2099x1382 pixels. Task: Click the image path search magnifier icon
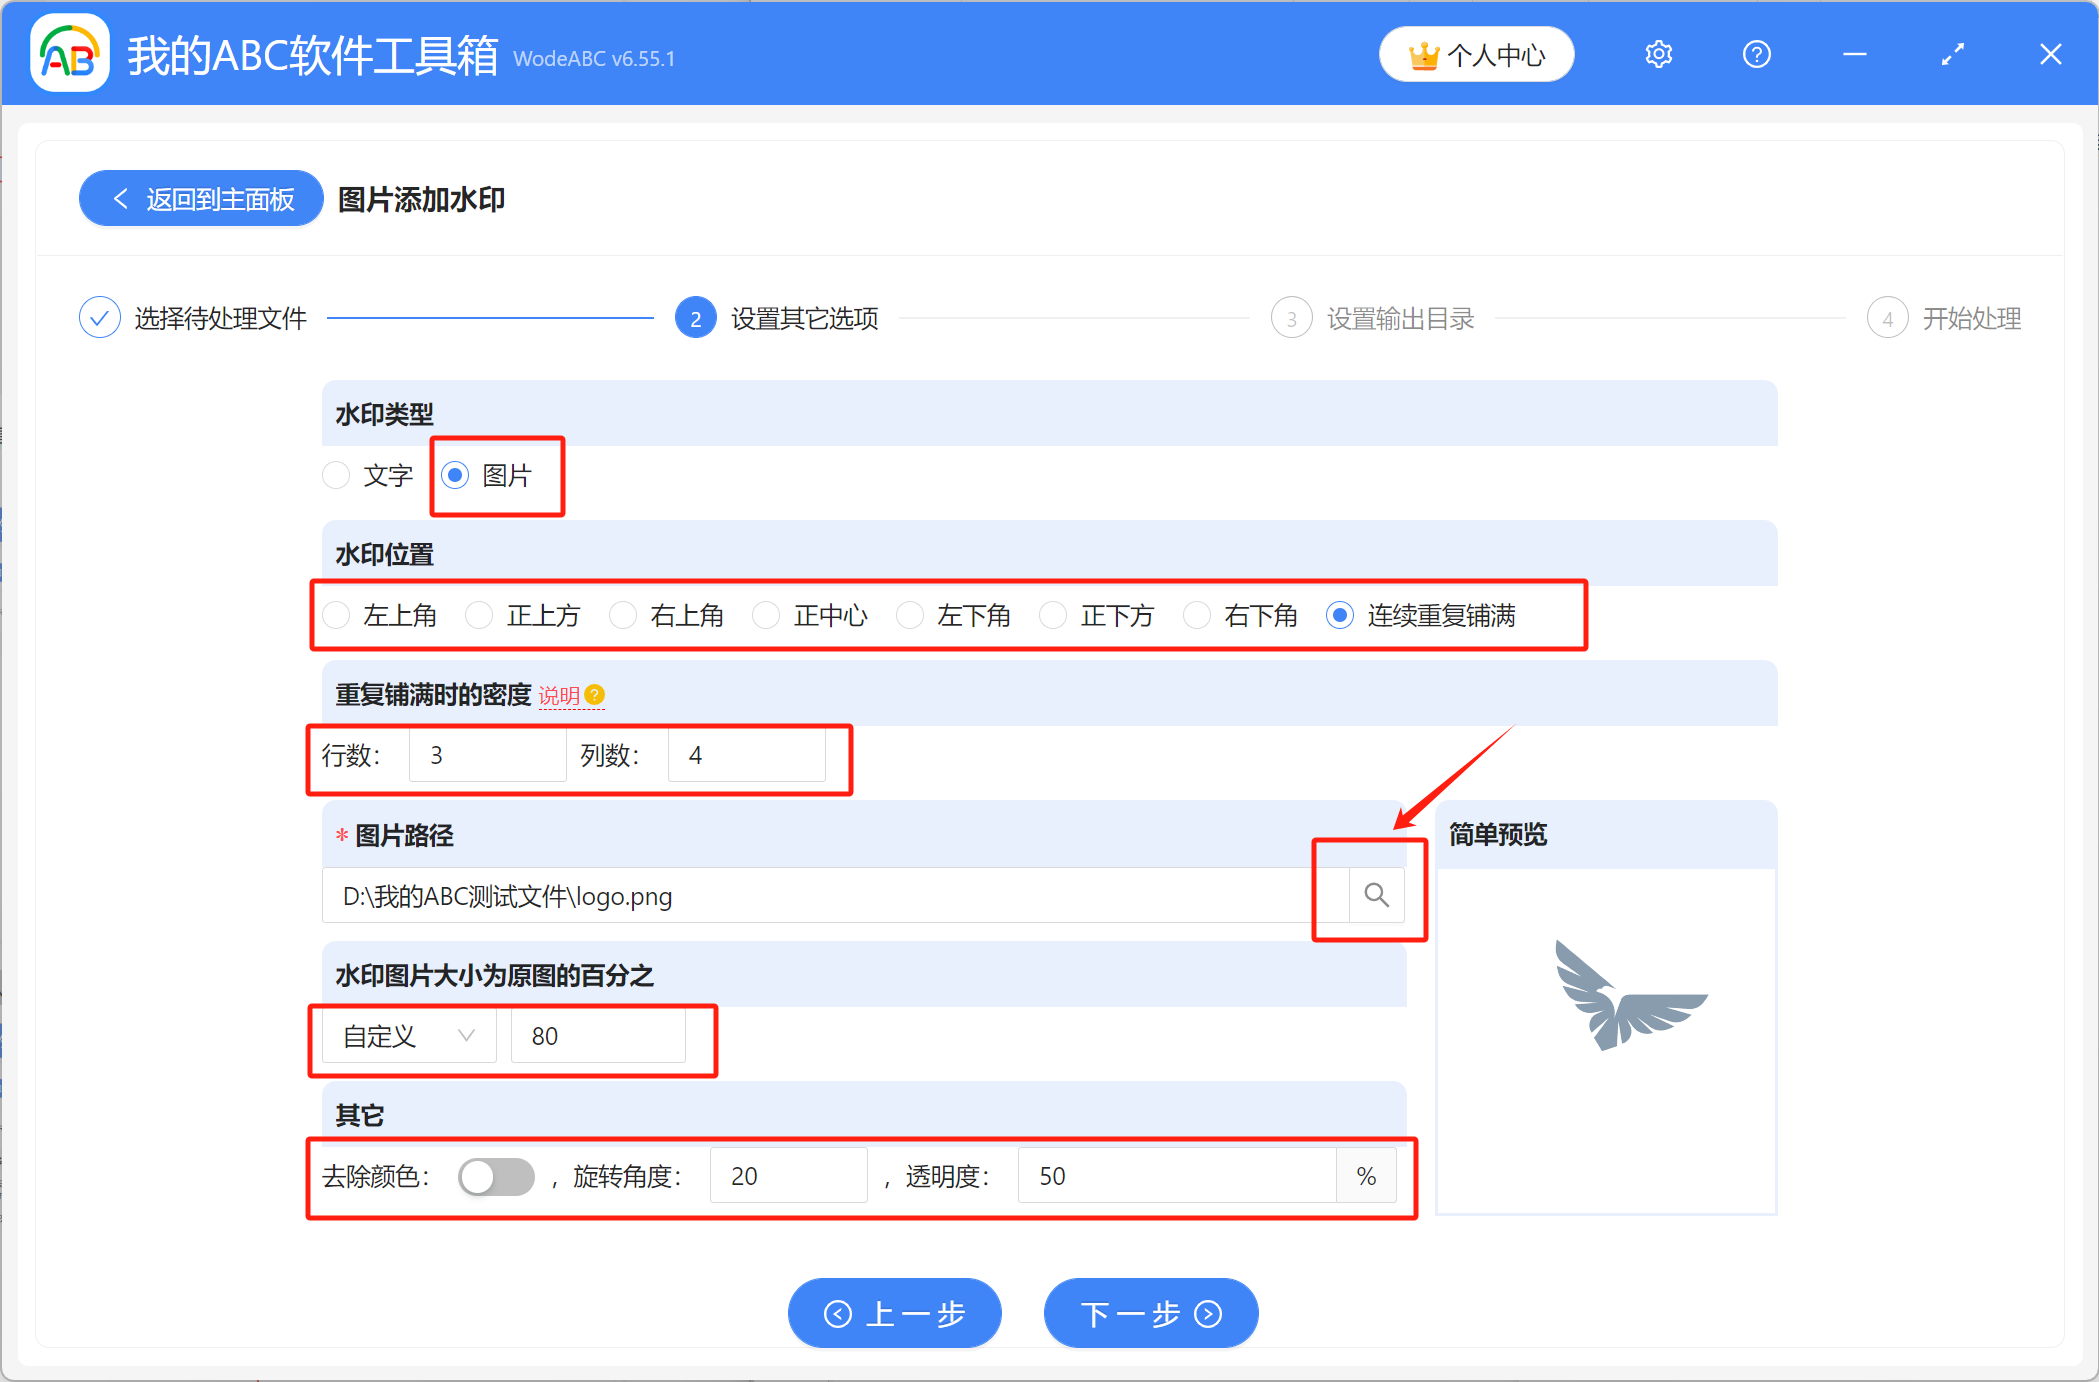tap(1376, 895)
